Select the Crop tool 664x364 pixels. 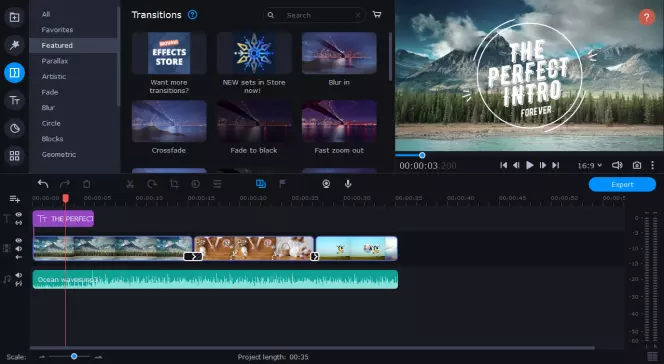[174, 184]
